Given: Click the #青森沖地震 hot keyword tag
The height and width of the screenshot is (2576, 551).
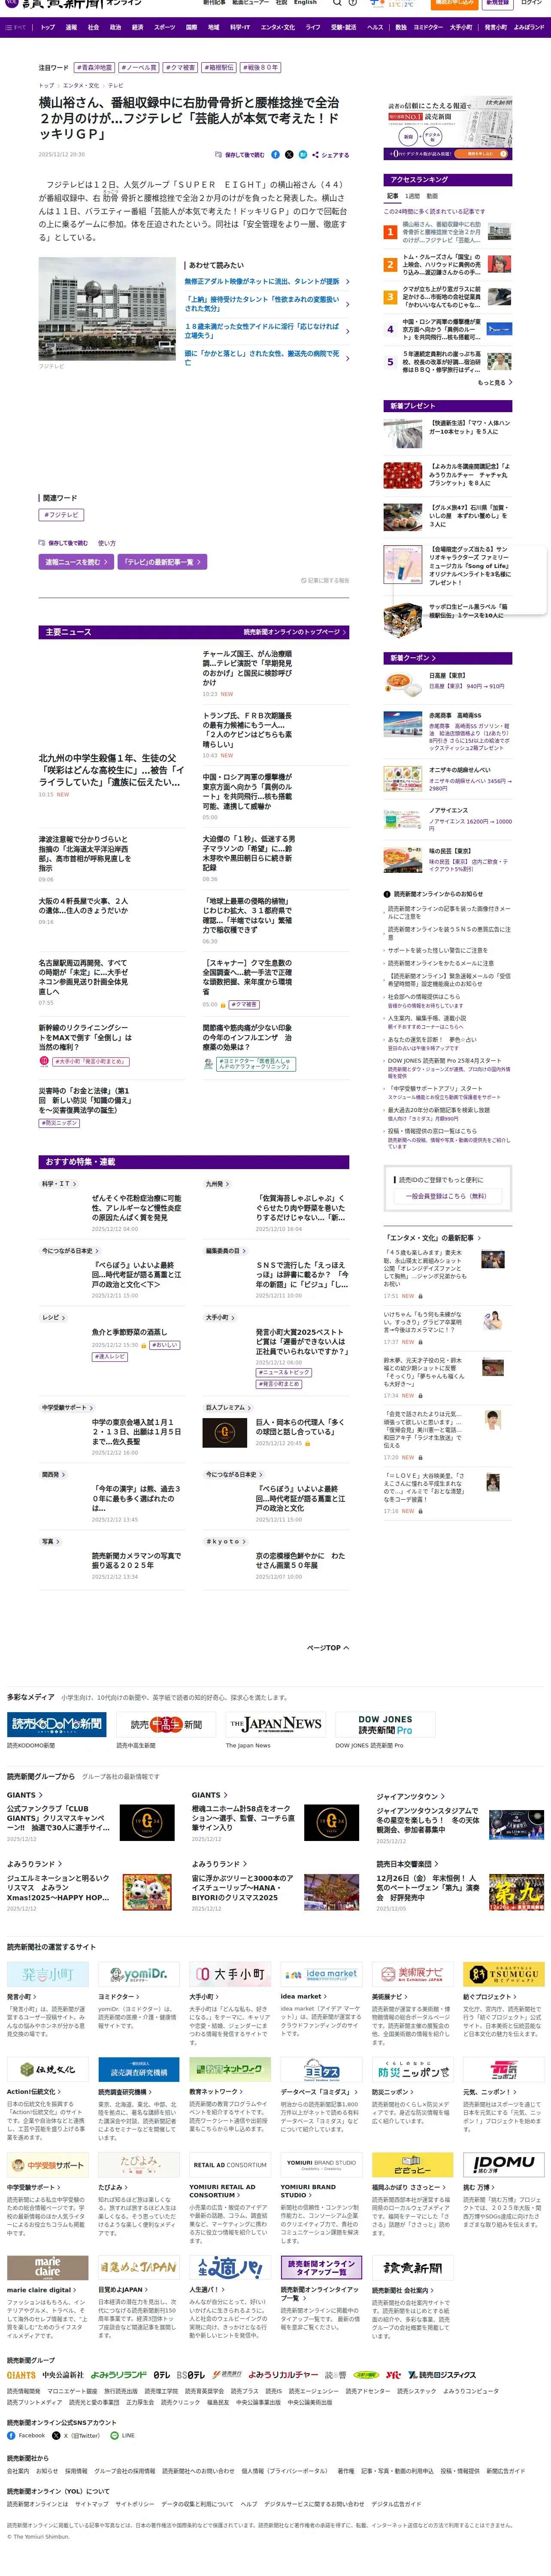Looking at the screenshot, I should pos(95,68).
